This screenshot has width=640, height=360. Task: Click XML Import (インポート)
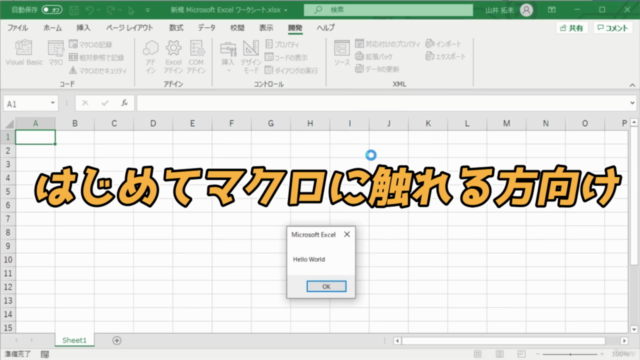443,44
